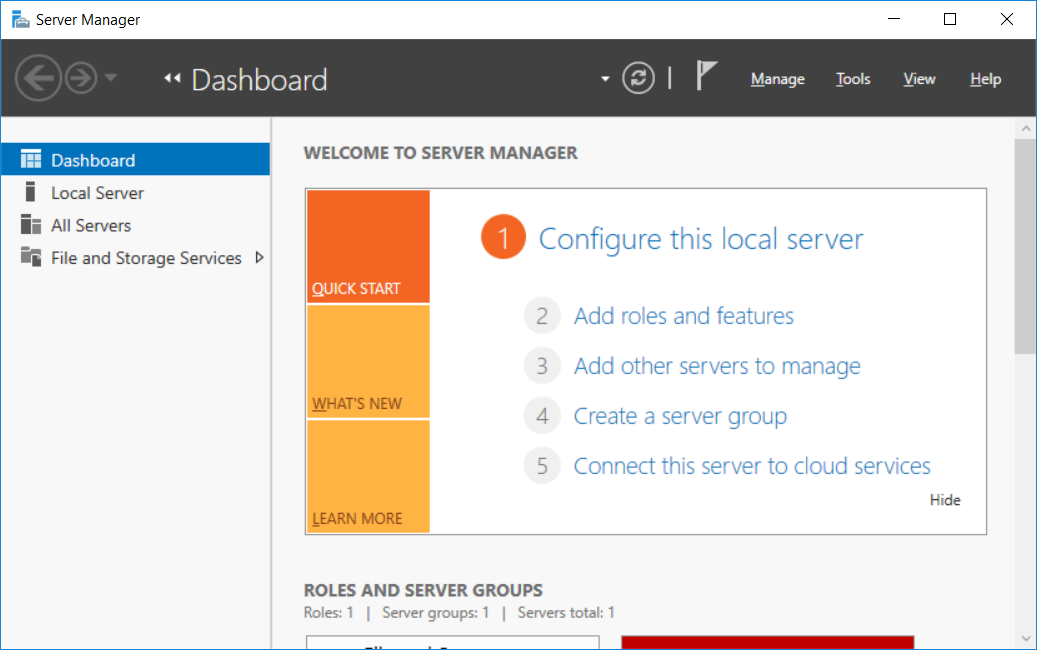The width and height of the screenshot is (1037, 650).
Task: Click the Local Server icon
Action: pyautogui.click(x=30, y=192)
